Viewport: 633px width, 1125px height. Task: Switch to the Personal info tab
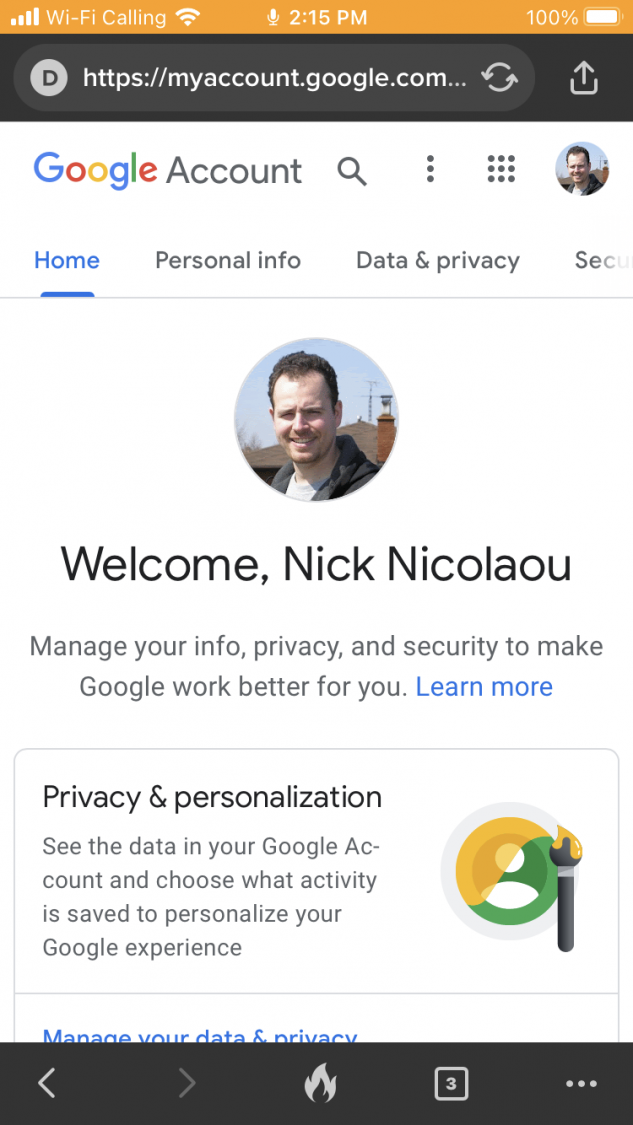[228, 261]
